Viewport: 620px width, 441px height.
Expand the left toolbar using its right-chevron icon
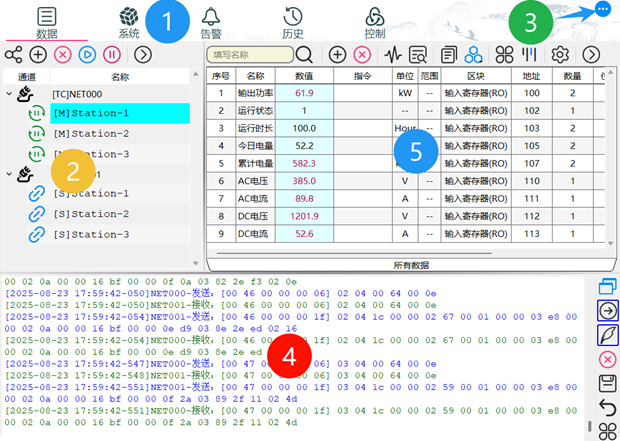[143, 55]
